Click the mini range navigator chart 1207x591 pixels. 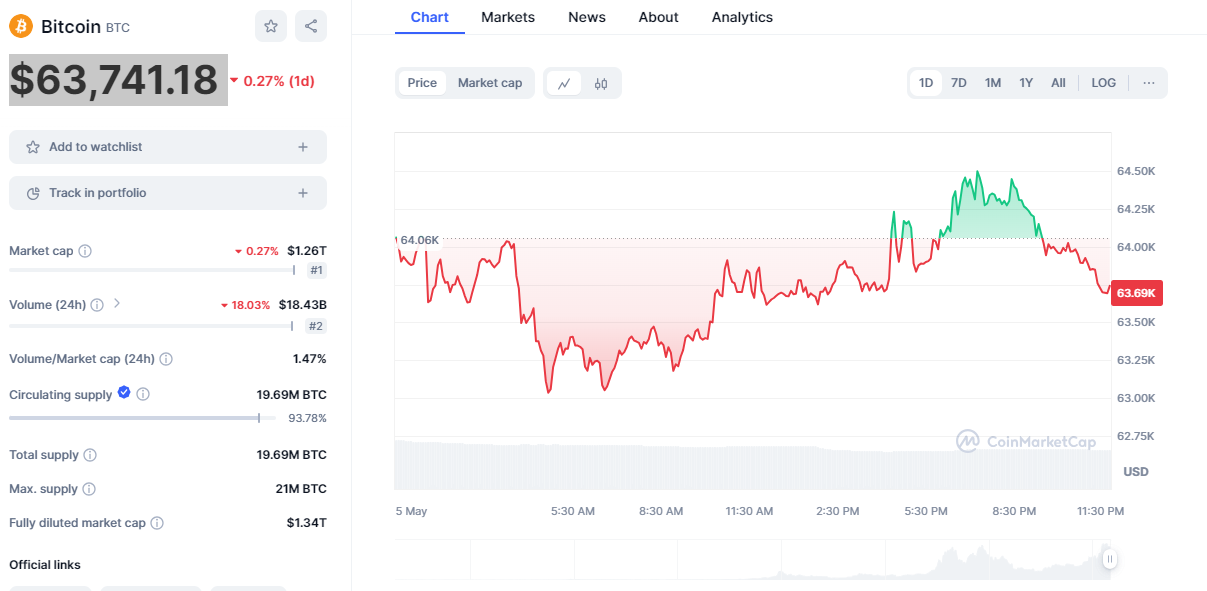[x=752, y=559]
